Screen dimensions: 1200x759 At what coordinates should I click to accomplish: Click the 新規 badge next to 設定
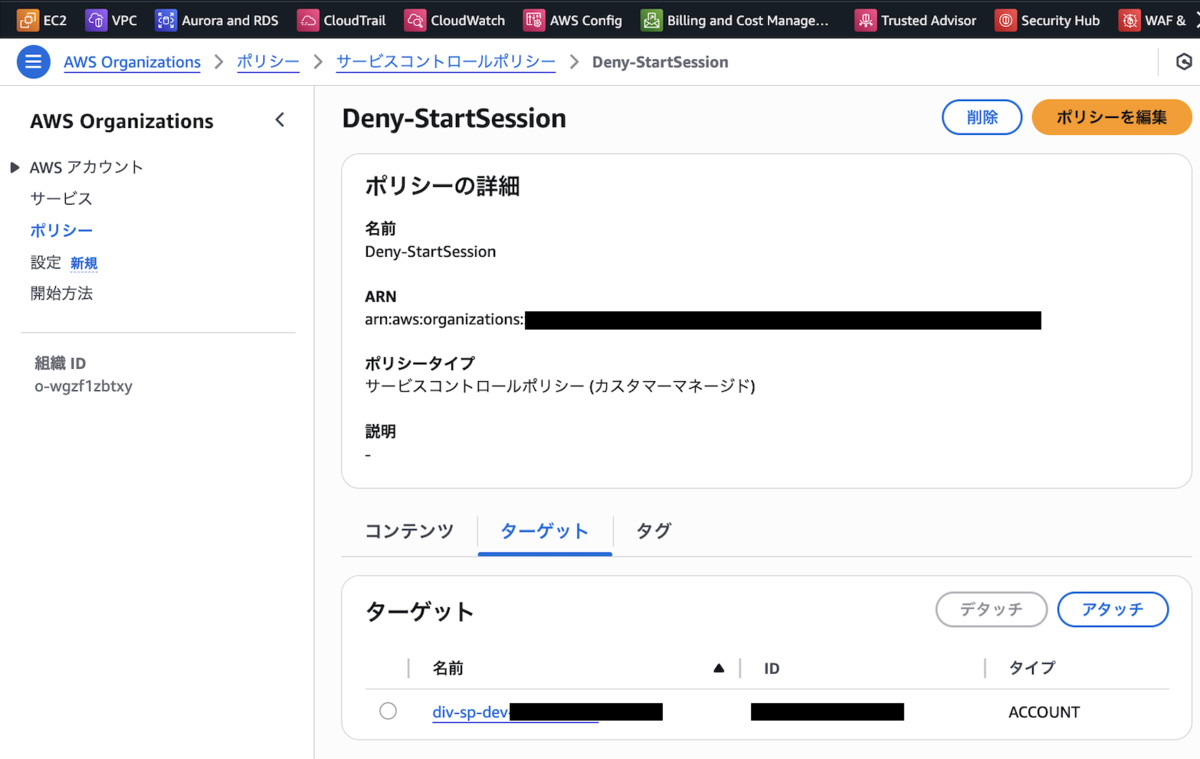pos(84,263)
